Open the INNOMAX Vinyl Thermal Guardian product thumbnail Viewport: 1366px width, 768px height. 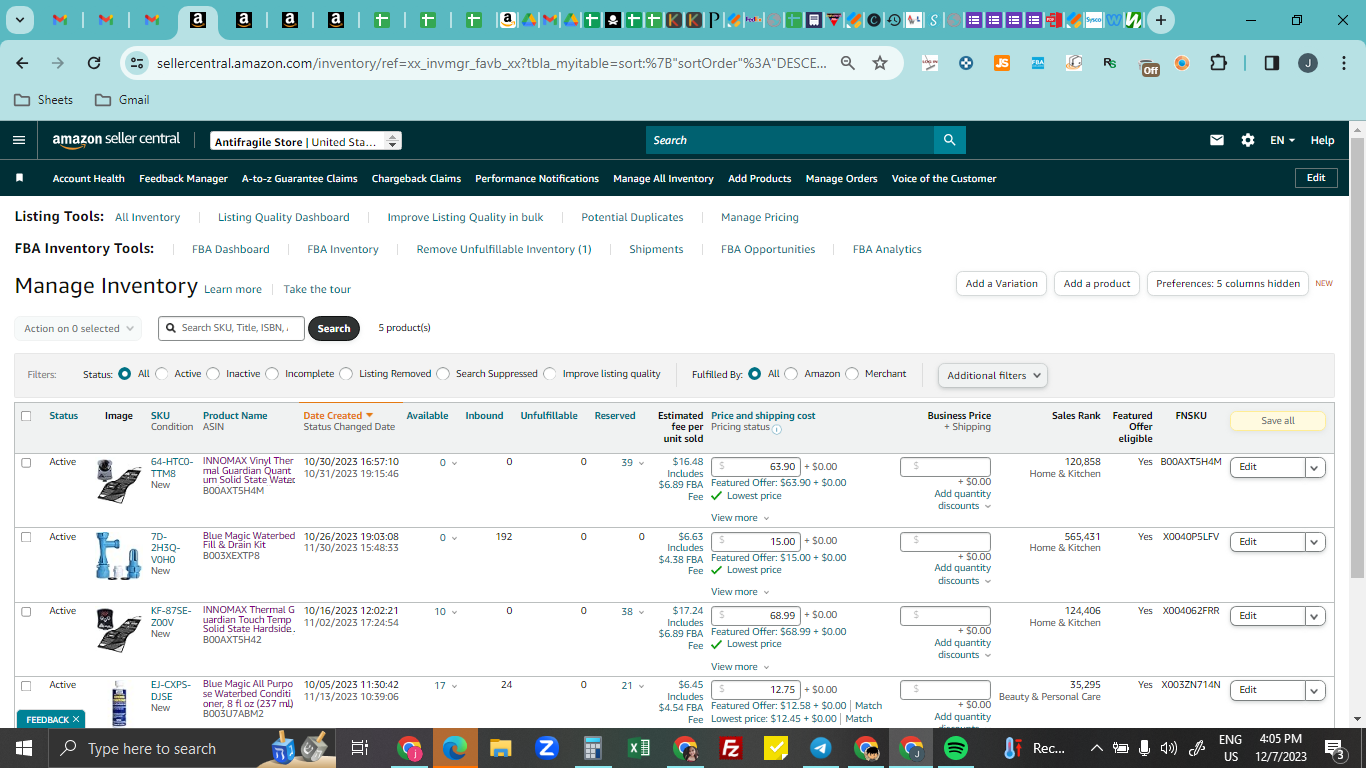[x=119, y=481]
